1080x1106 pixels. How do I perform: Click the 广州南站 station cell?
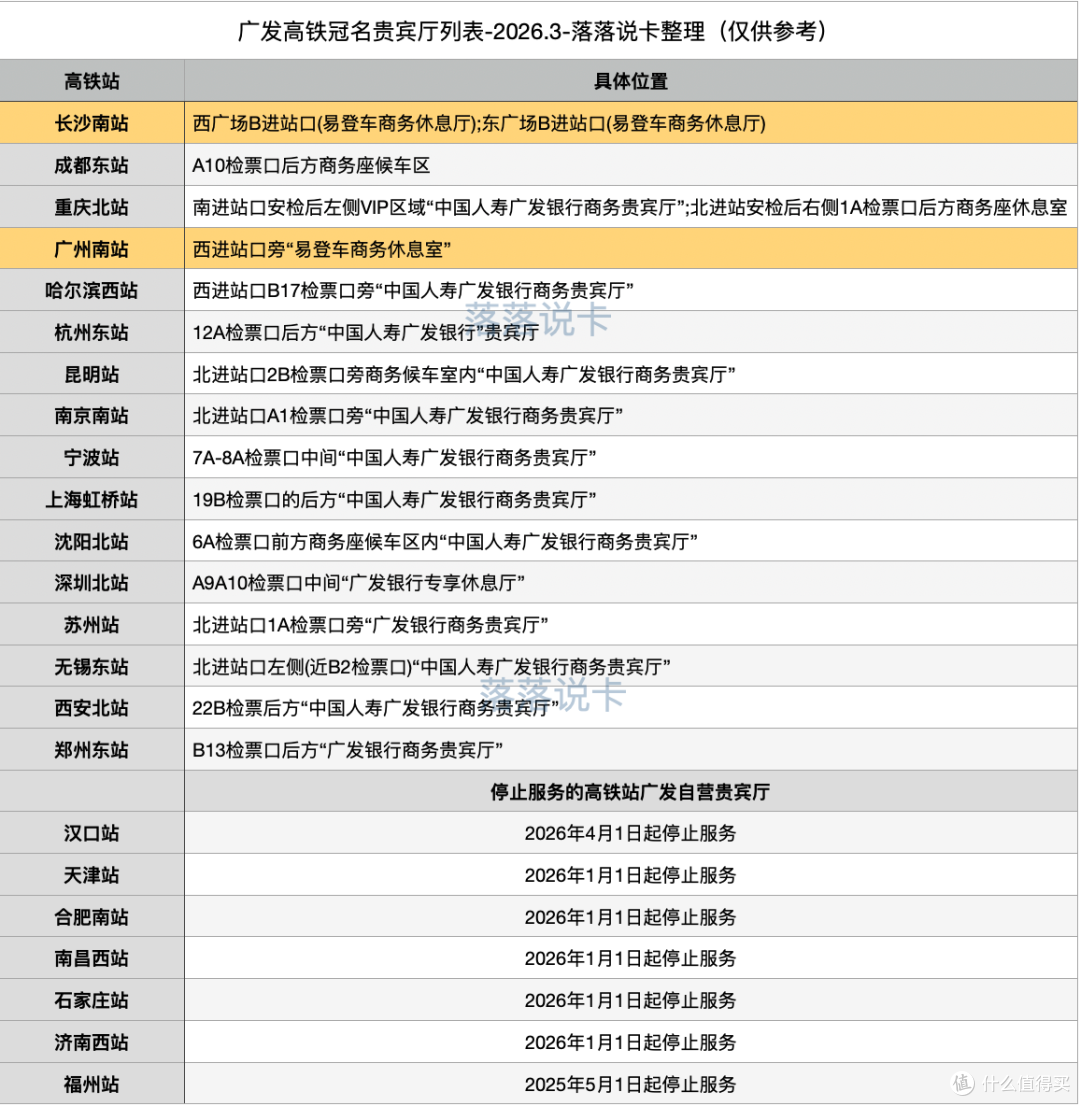click(92, 249)
